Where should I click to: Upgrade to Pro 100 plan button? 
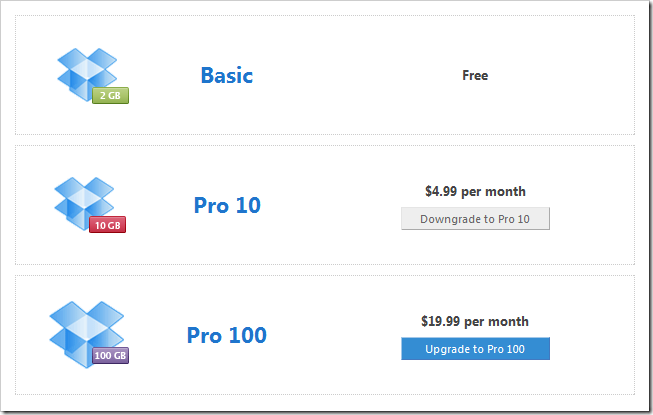tap(475, 348)
